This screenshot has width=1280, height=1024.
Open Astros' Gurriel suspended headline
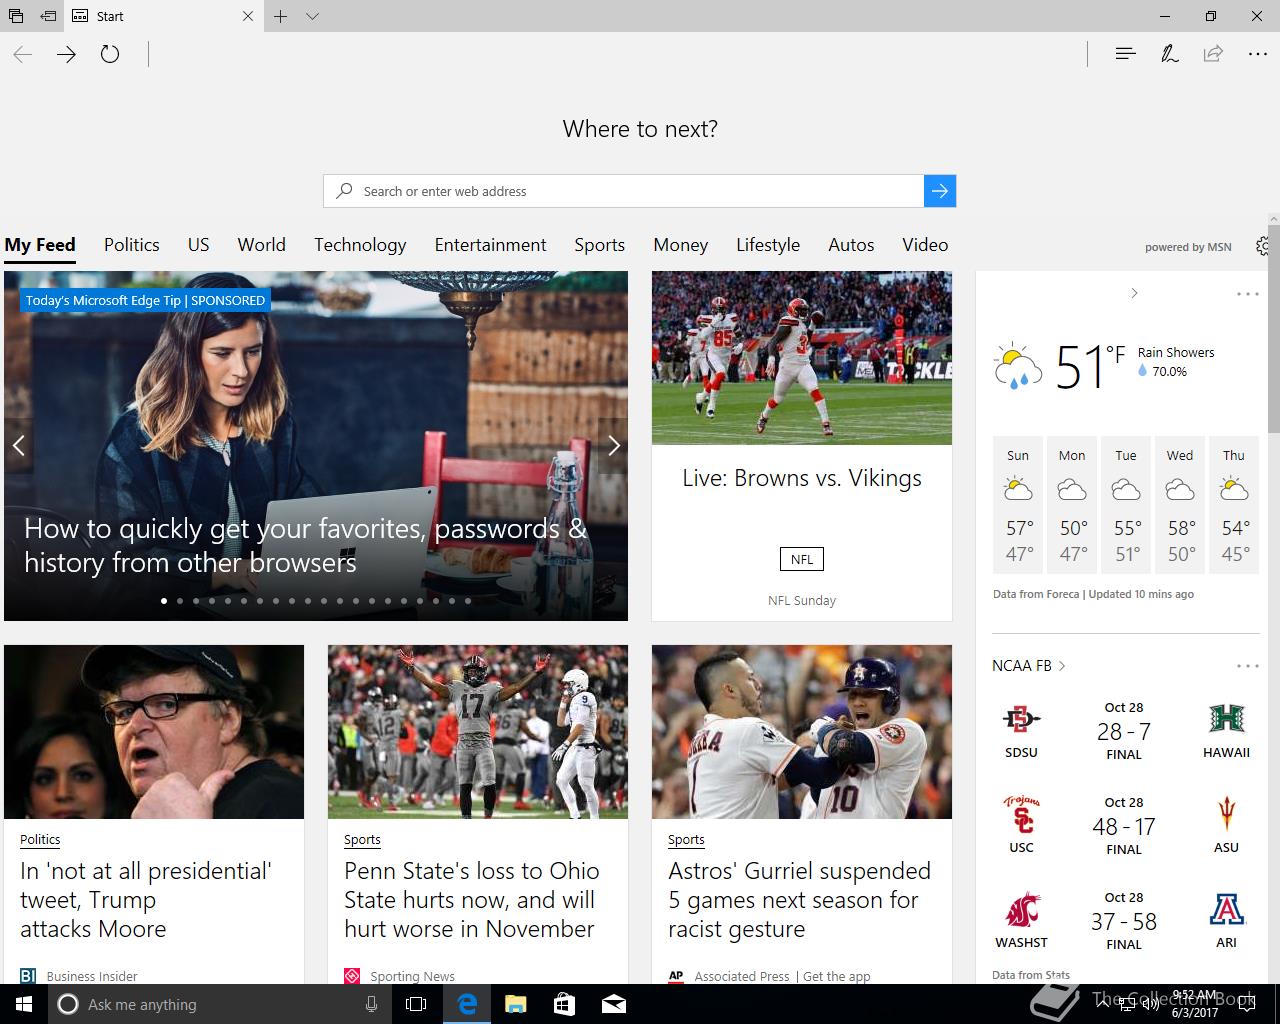[x=799, y=900]
